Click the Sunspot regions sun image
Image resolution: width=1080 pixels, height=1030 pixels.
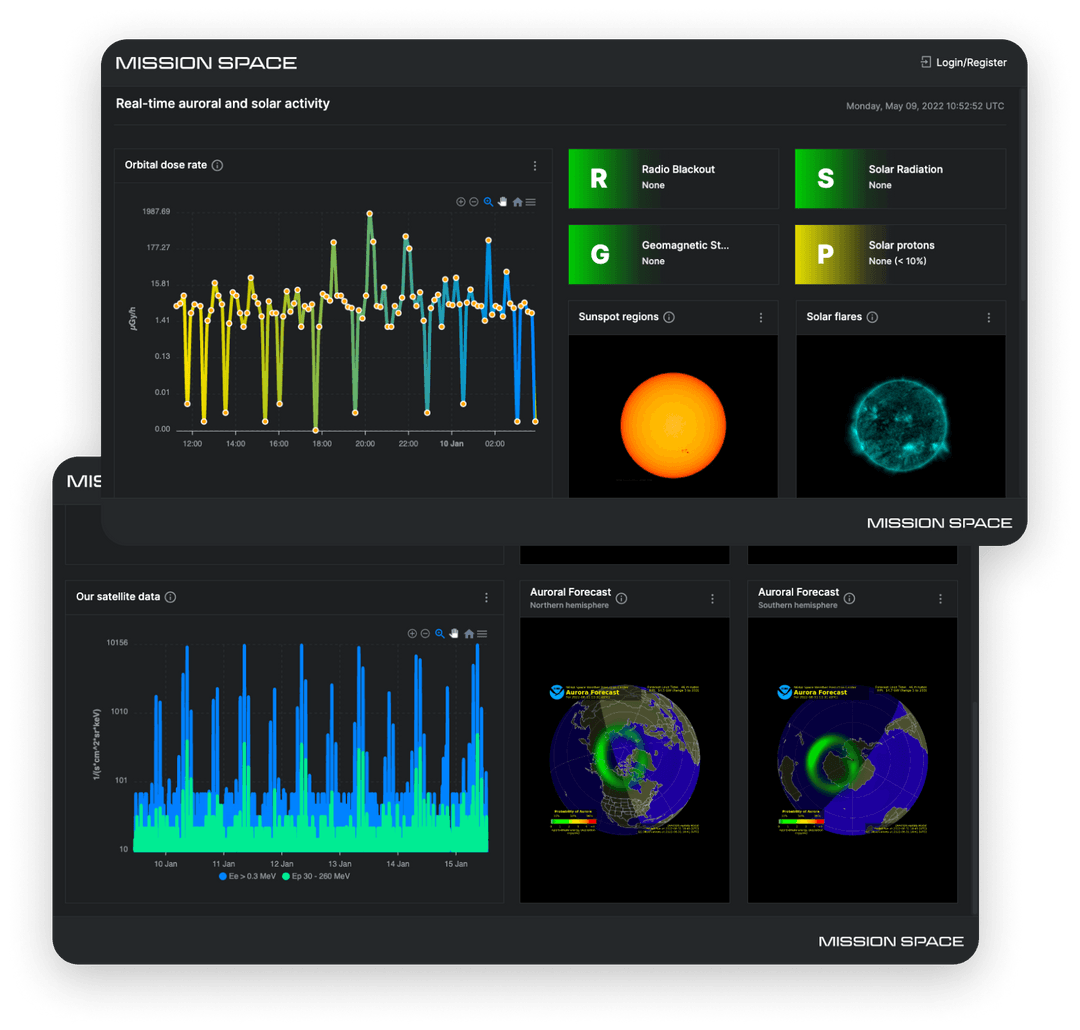coord(672,424)
